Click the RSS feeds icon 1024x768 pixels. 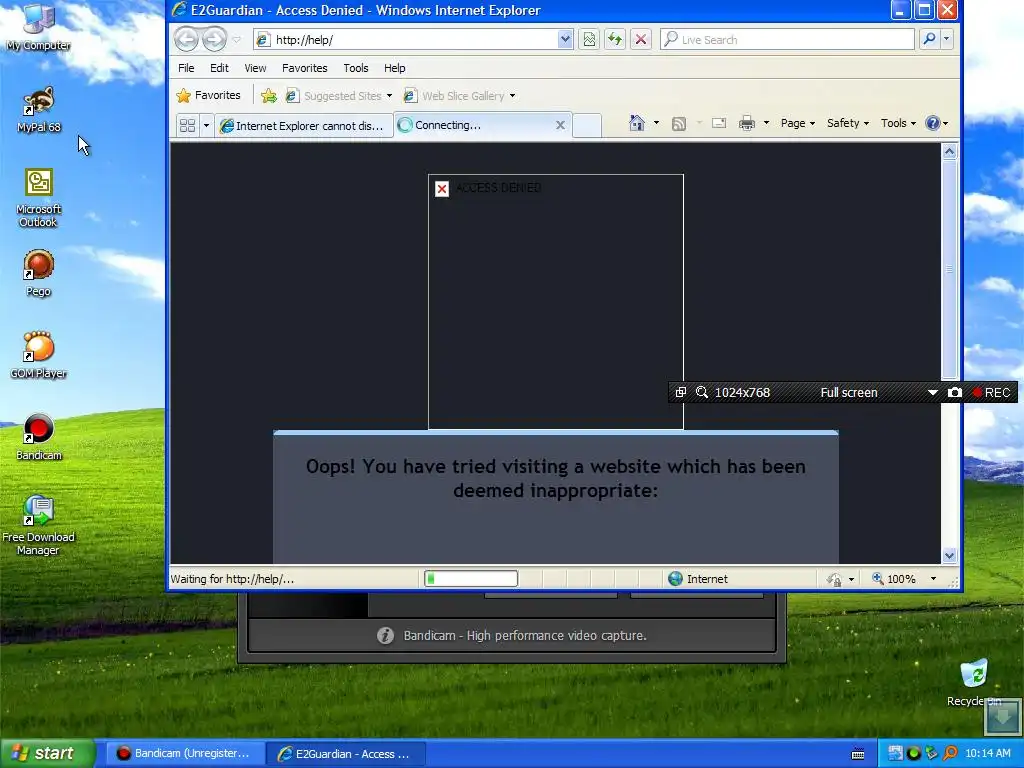pos(679,123)
